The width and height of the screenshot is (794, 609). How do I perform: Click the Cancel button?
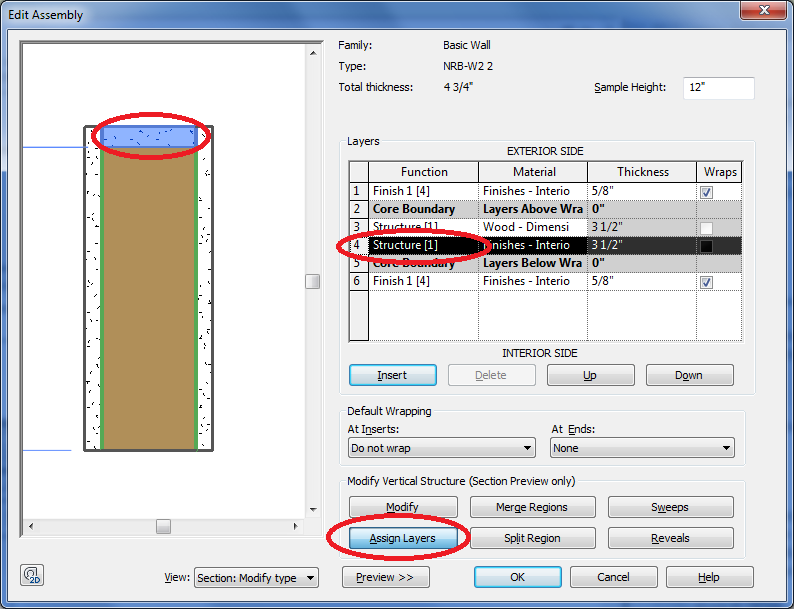click(614, 577)
